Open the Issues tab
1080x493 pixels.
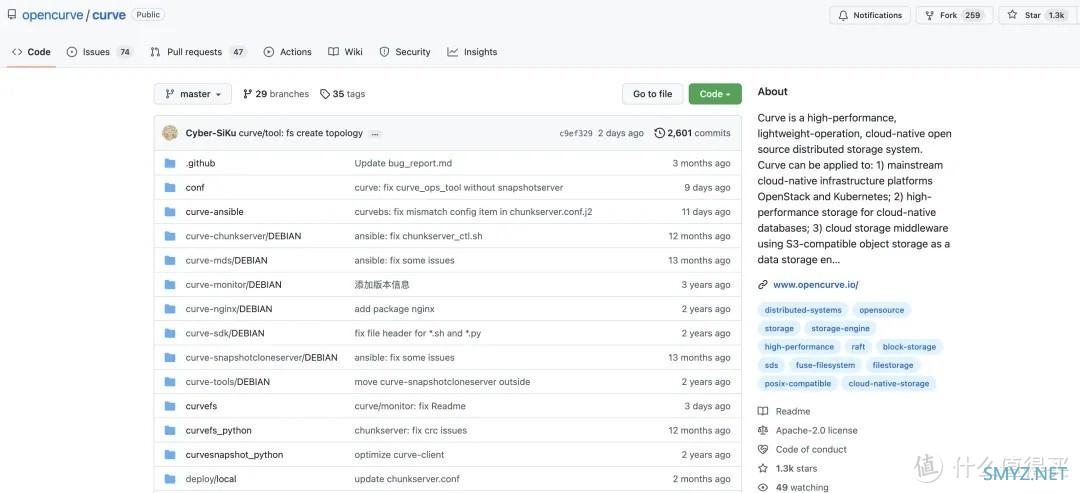point(99,52)
